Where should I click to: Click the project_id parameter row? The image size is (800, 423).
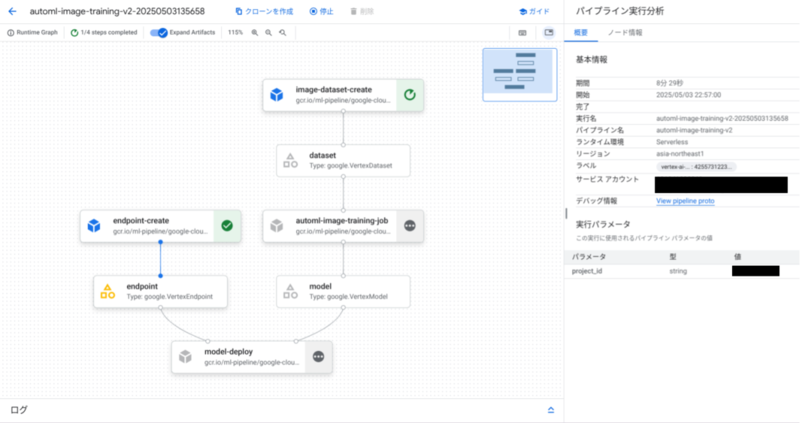click(x=682, y=271)
